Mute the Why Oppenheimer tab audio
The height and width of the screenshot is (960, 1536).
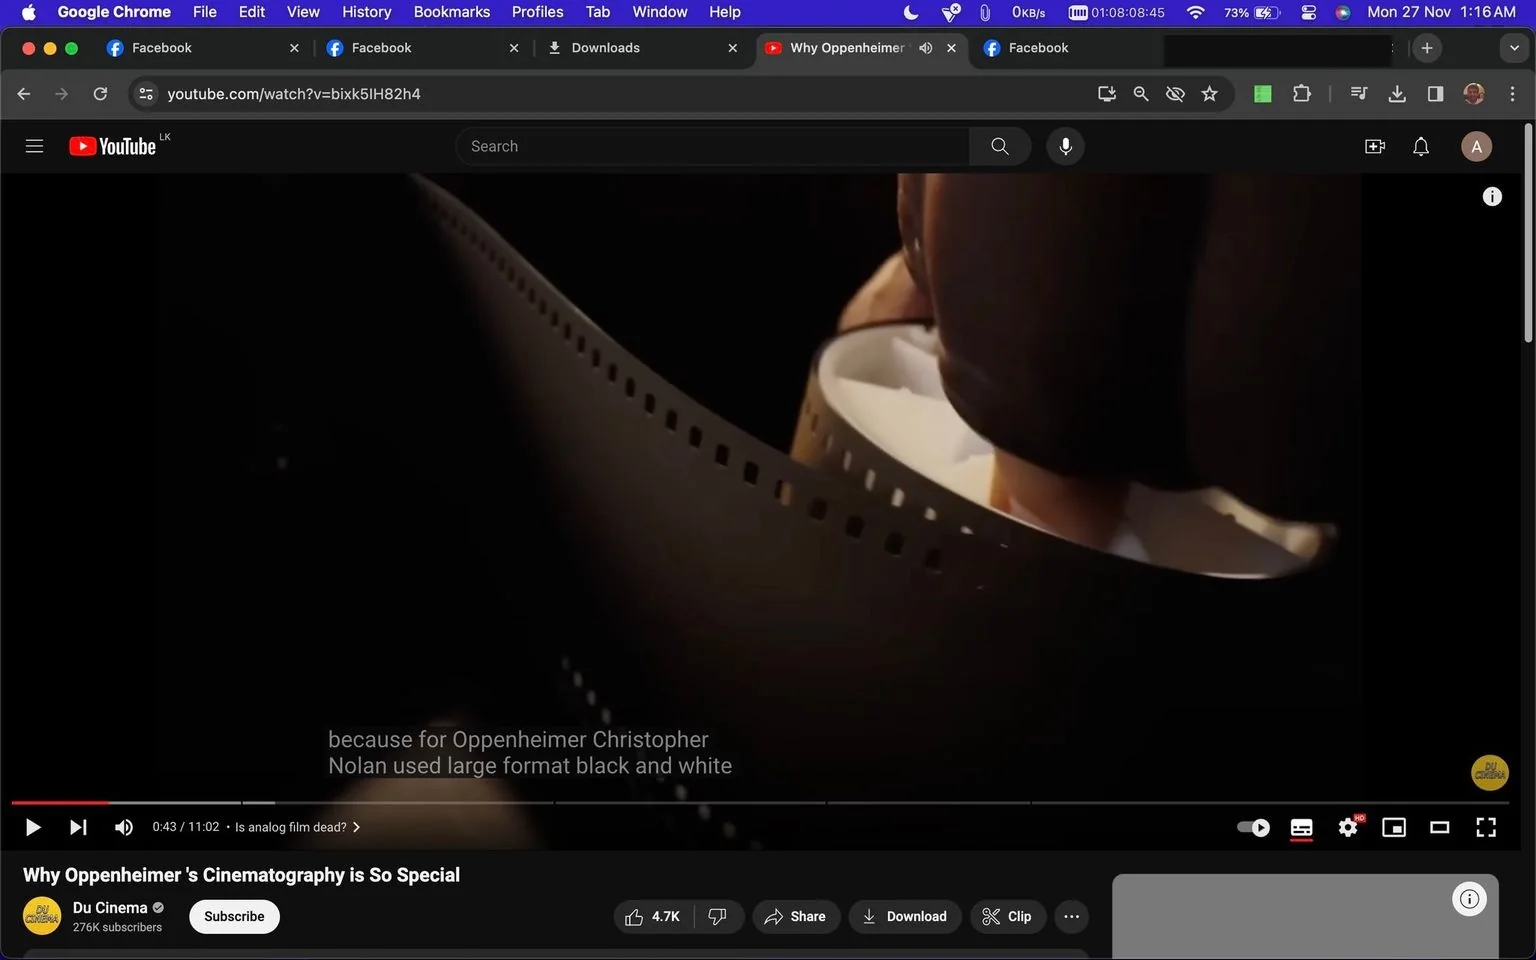926,48
